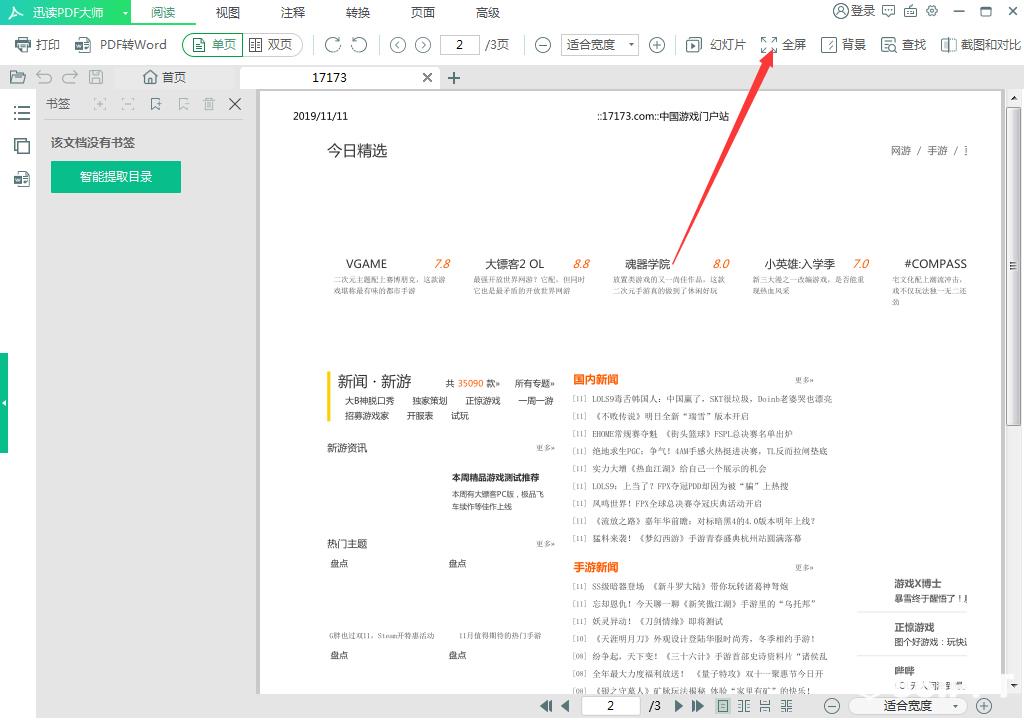The width and height of the screenshot is (1024, 720).
Task: Click the dimmed bookmark icon before the trash
Action: tap(184, 104)
